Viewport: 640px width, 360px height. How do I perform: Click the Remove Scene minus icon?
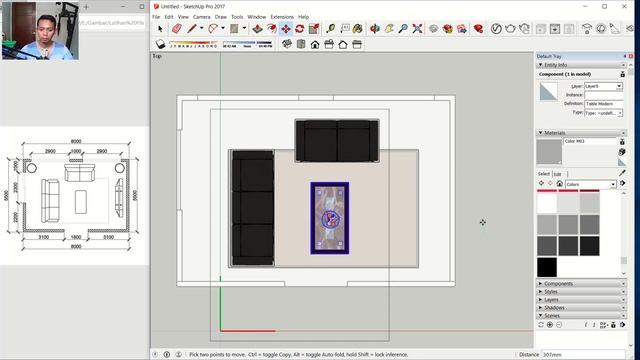pos(559,325)
